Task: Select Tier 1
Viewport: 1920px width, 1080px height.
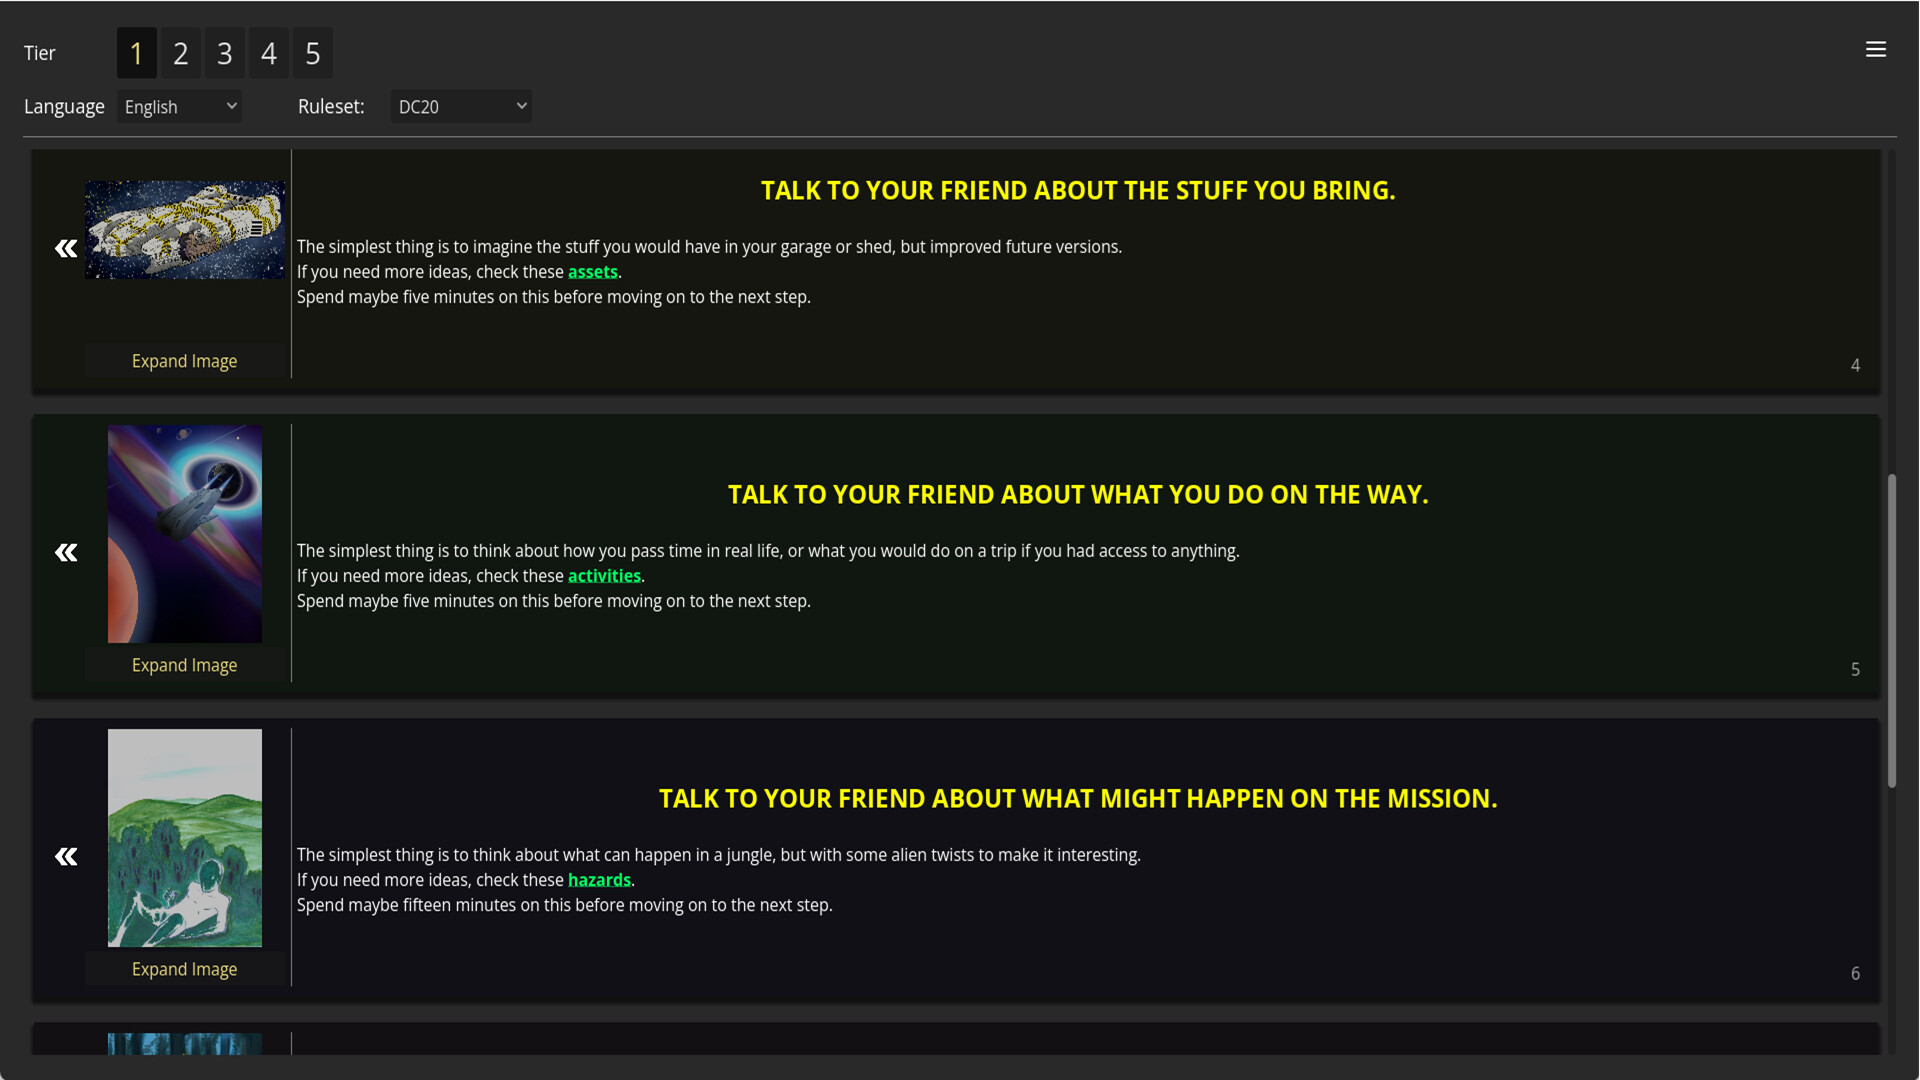Action: 136,53
